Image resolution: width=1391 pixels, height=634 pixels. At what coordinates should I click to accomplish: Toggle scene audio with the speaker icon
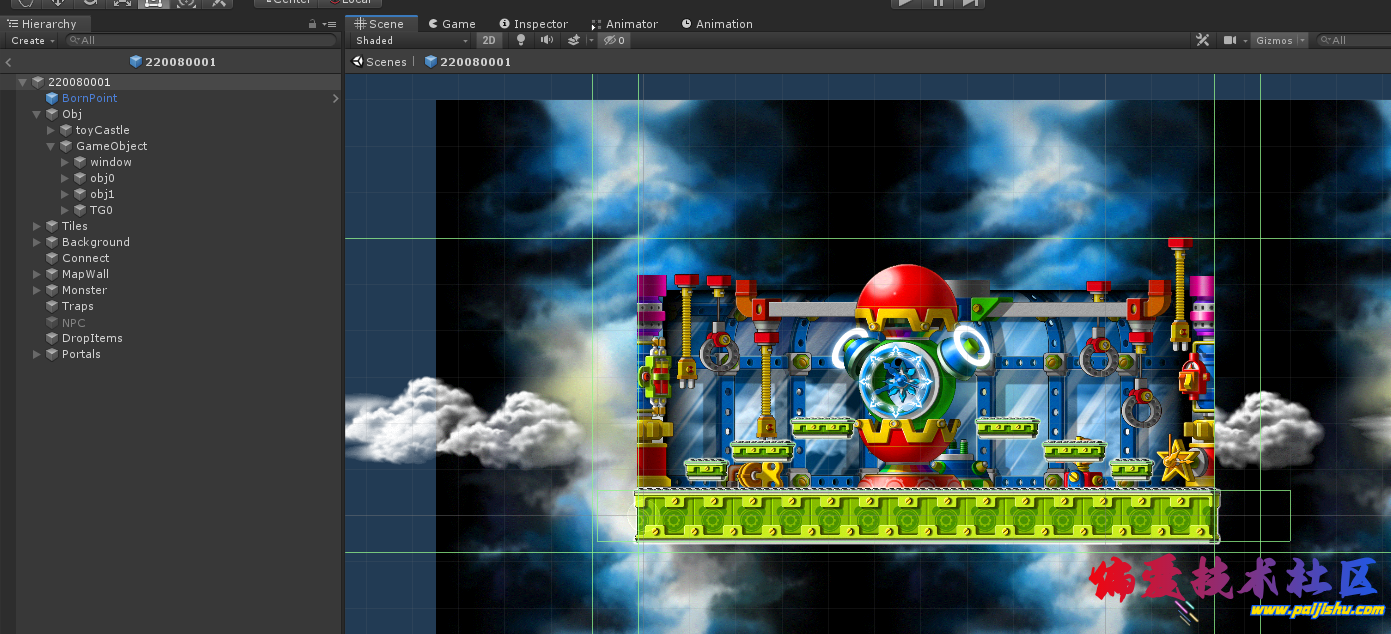click(x=547, y=40)
